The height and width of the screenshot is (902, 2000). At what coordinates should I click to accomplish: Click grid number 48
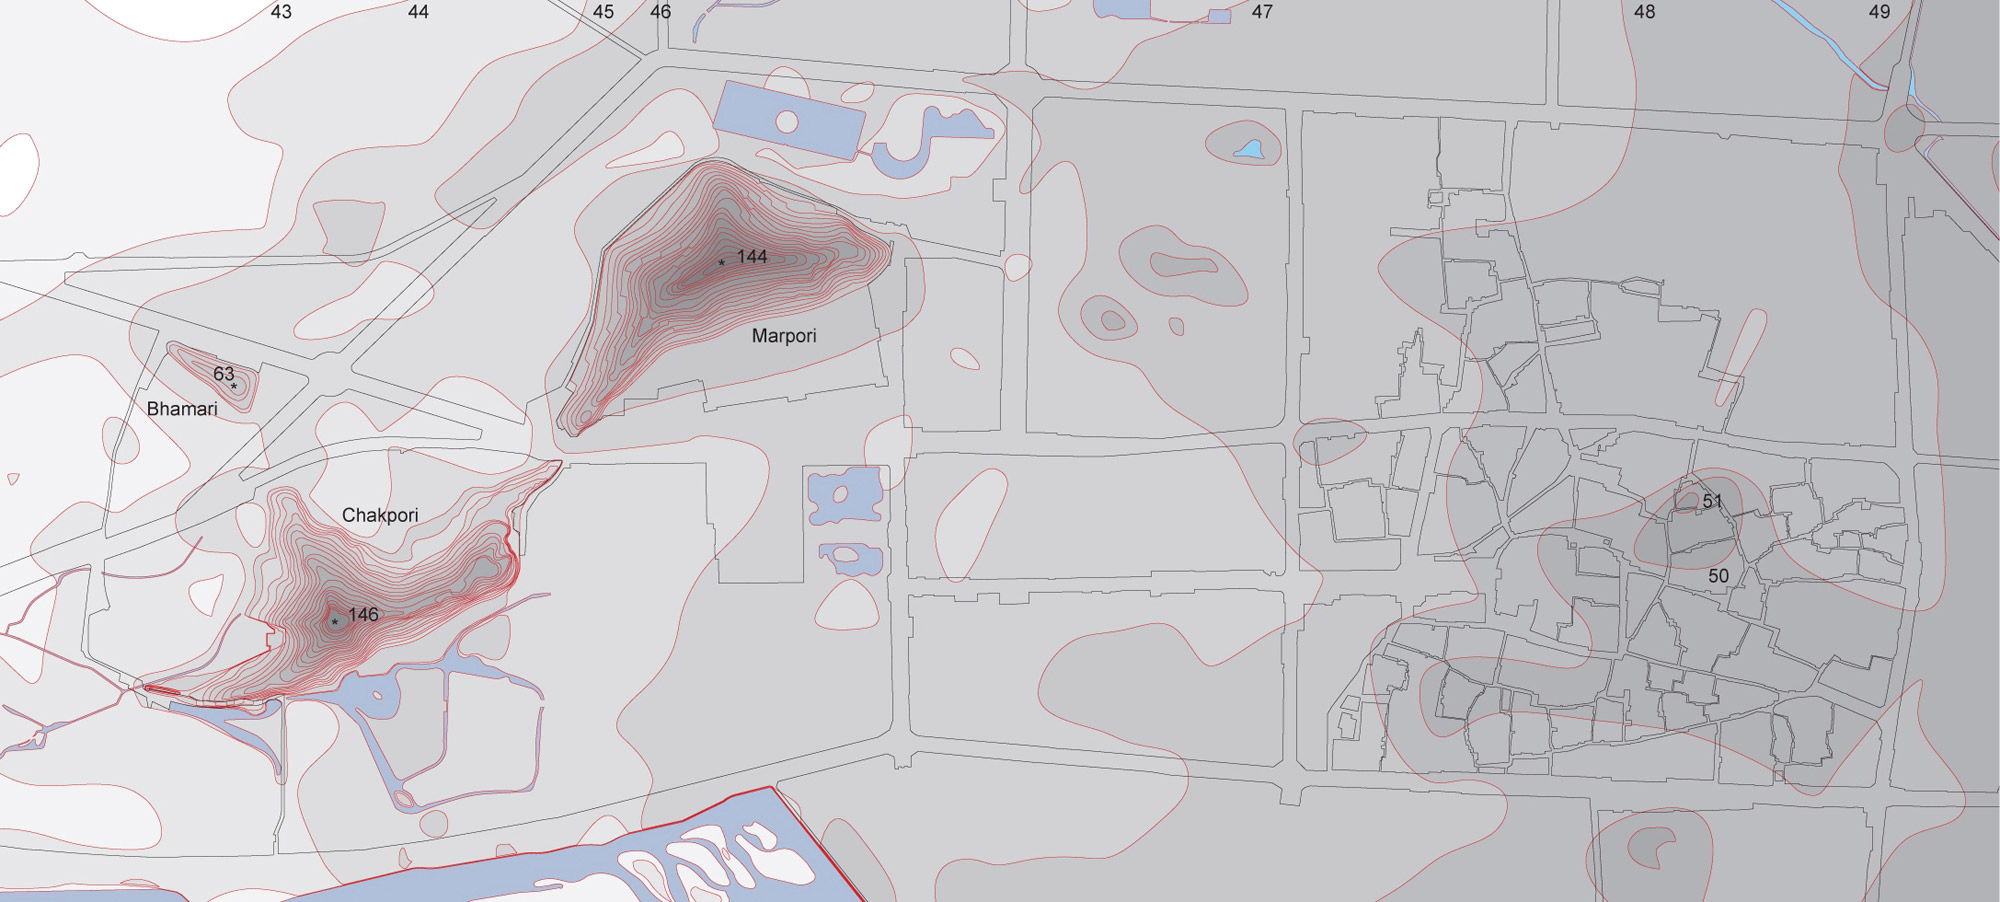[x=1644, y=12]
